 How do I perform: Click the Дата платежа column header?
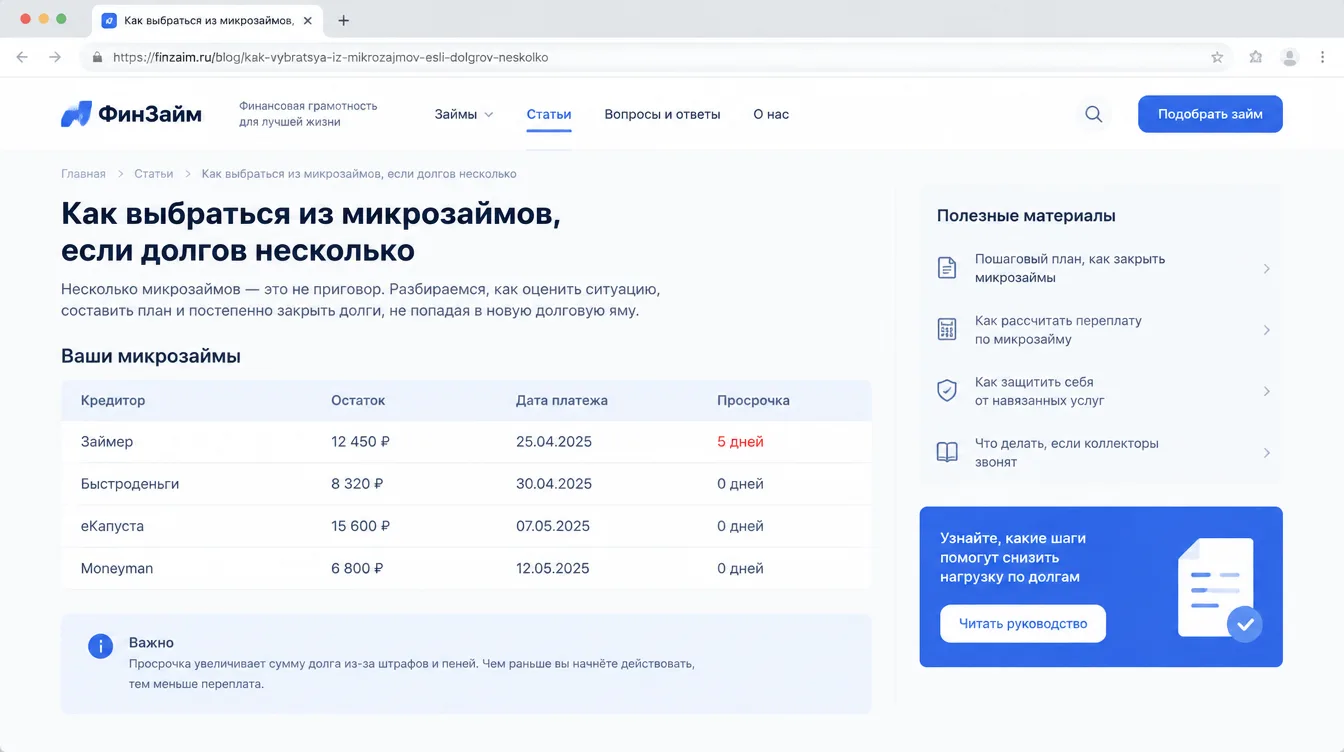562,400
